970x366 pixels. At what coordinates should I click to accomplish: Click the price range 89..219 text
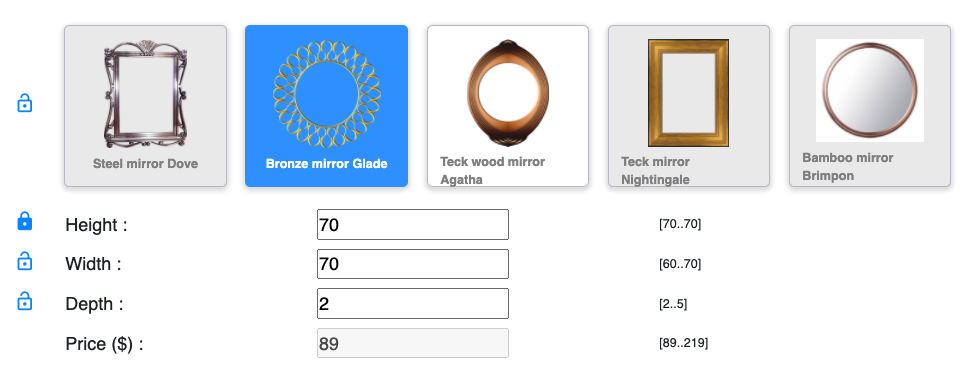684,343
